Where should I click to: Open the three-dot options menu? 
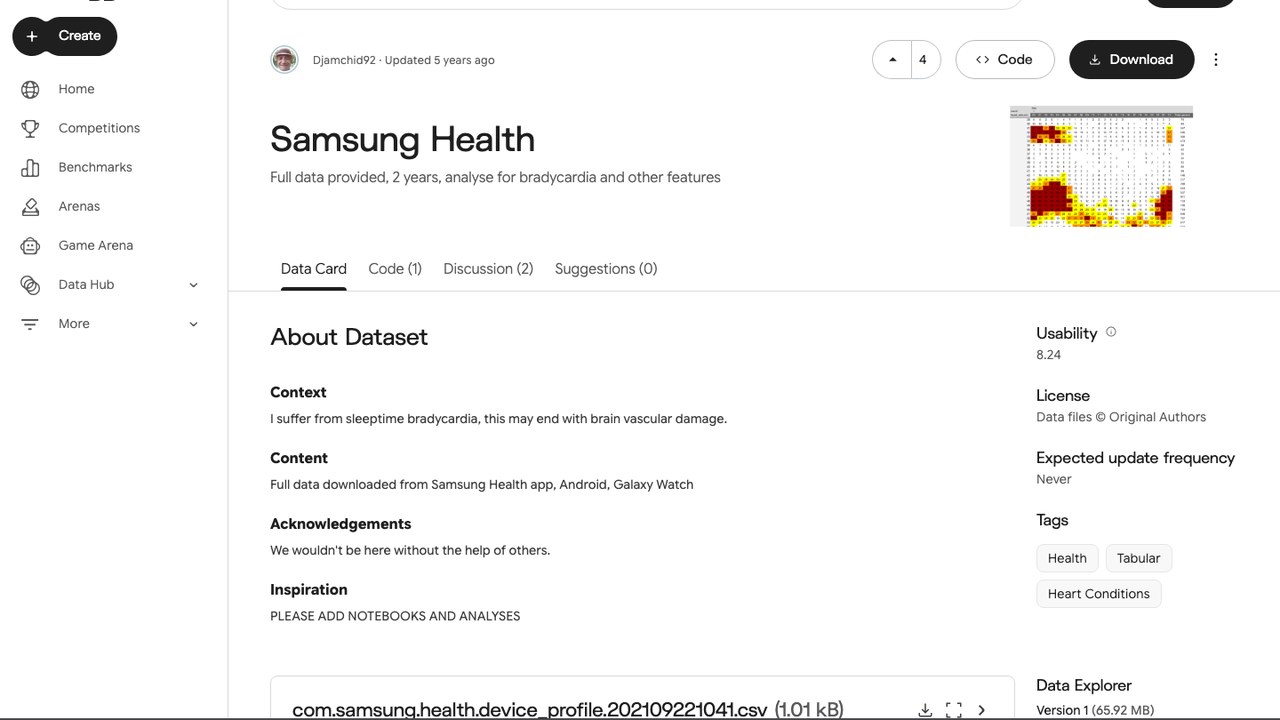[1216, 60]
